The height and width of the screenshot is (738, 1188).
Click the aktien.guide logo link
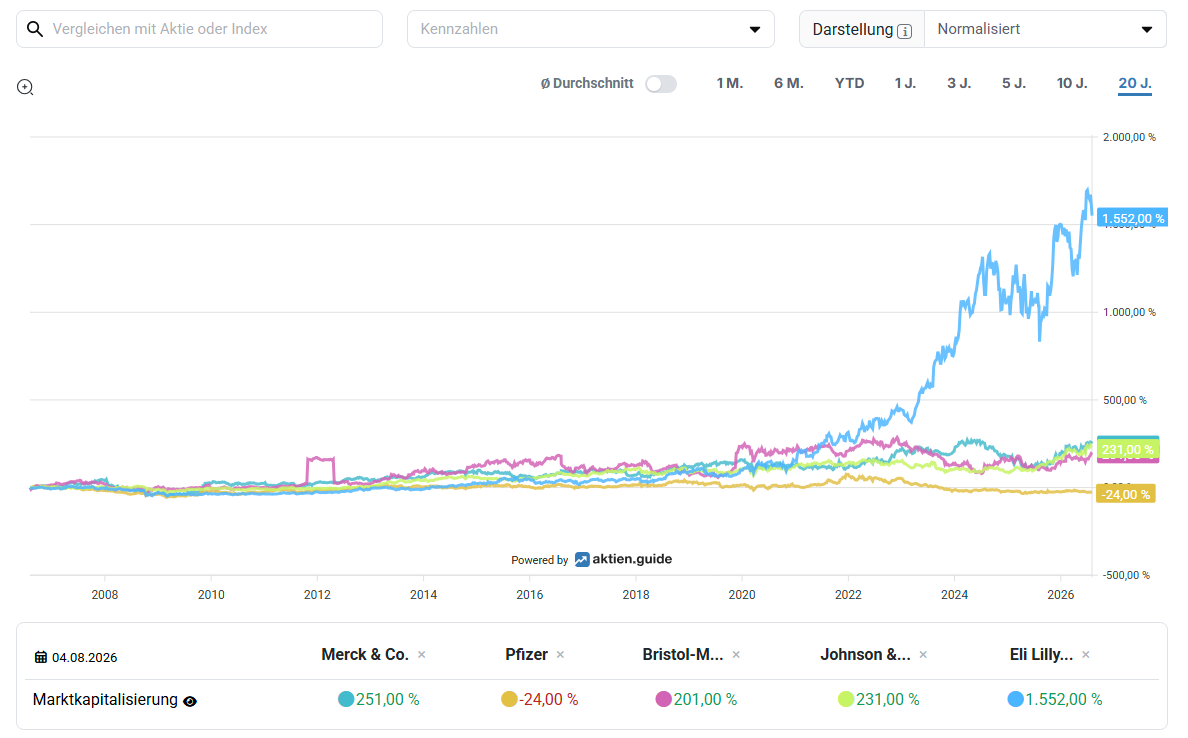point(623,559)
